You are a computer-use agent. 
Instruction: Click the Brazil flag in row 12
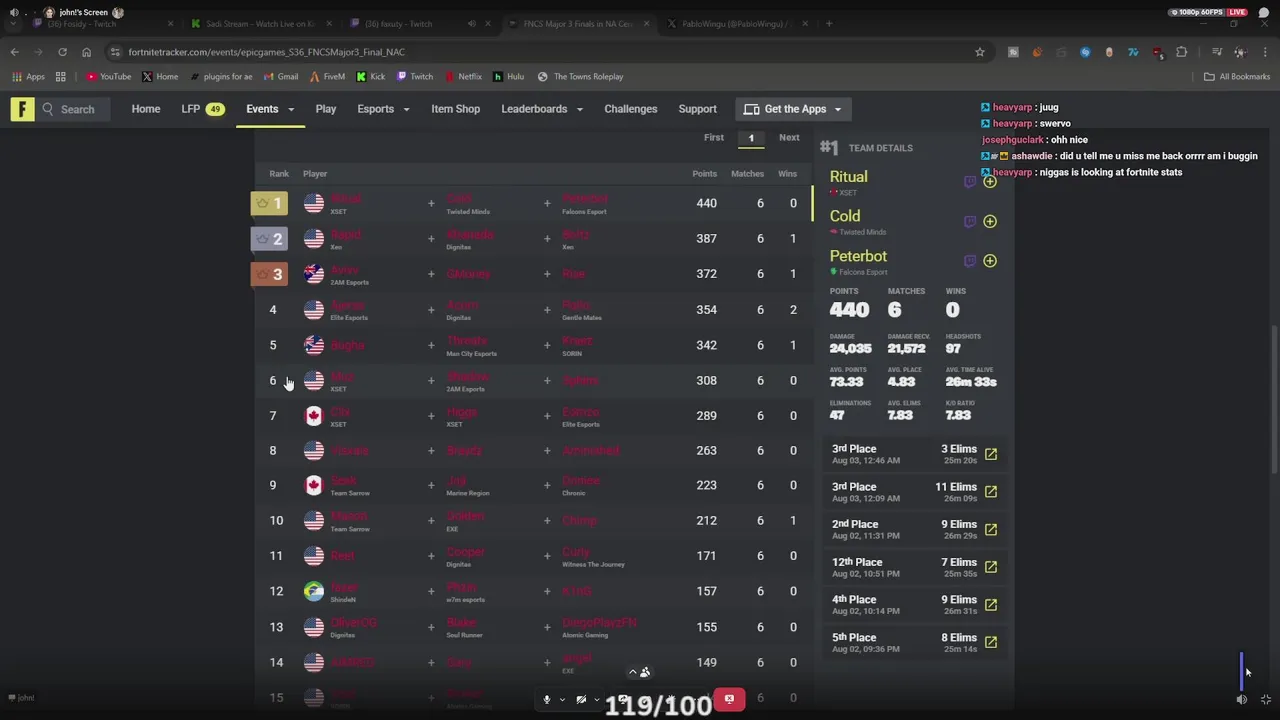[314, 591]
